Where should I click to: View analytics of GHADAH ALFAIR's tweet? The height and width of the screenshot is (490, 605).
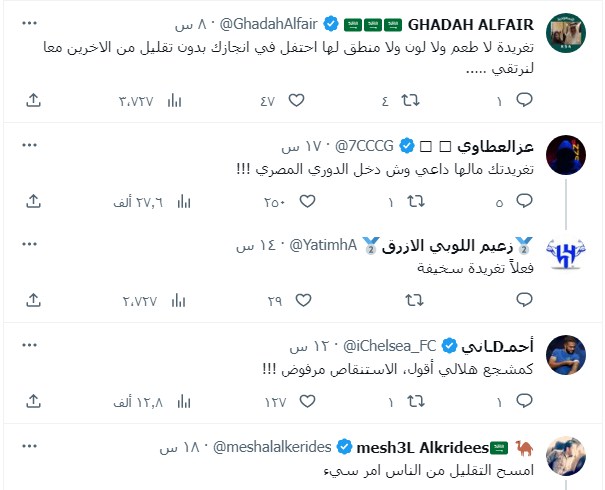coord(175,100)
